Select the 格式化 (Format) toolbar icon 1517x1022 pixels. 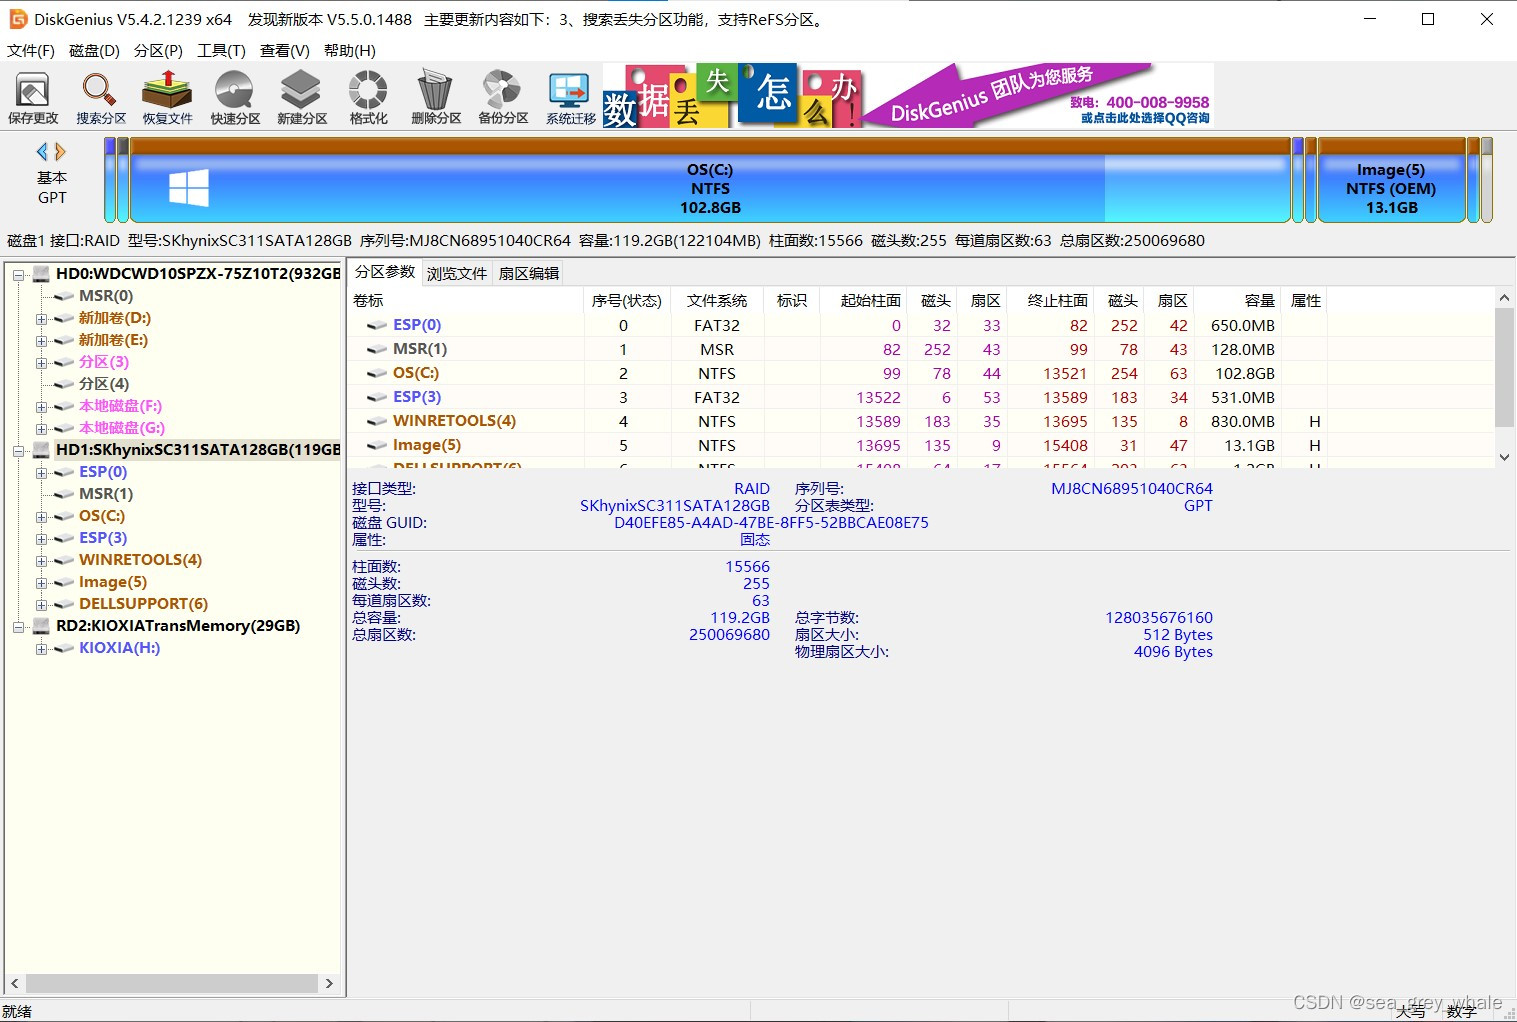pyautogui.click(x=368, y=98)
